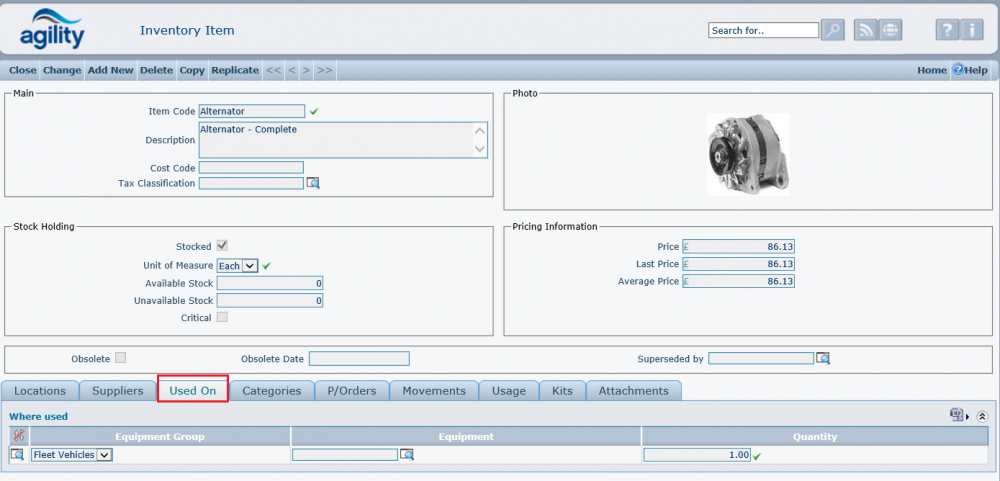The height and width of the screenshot is (481, 1000).
Task: Open Superseded by lookup icon
Action: click(x=823, y=358)
